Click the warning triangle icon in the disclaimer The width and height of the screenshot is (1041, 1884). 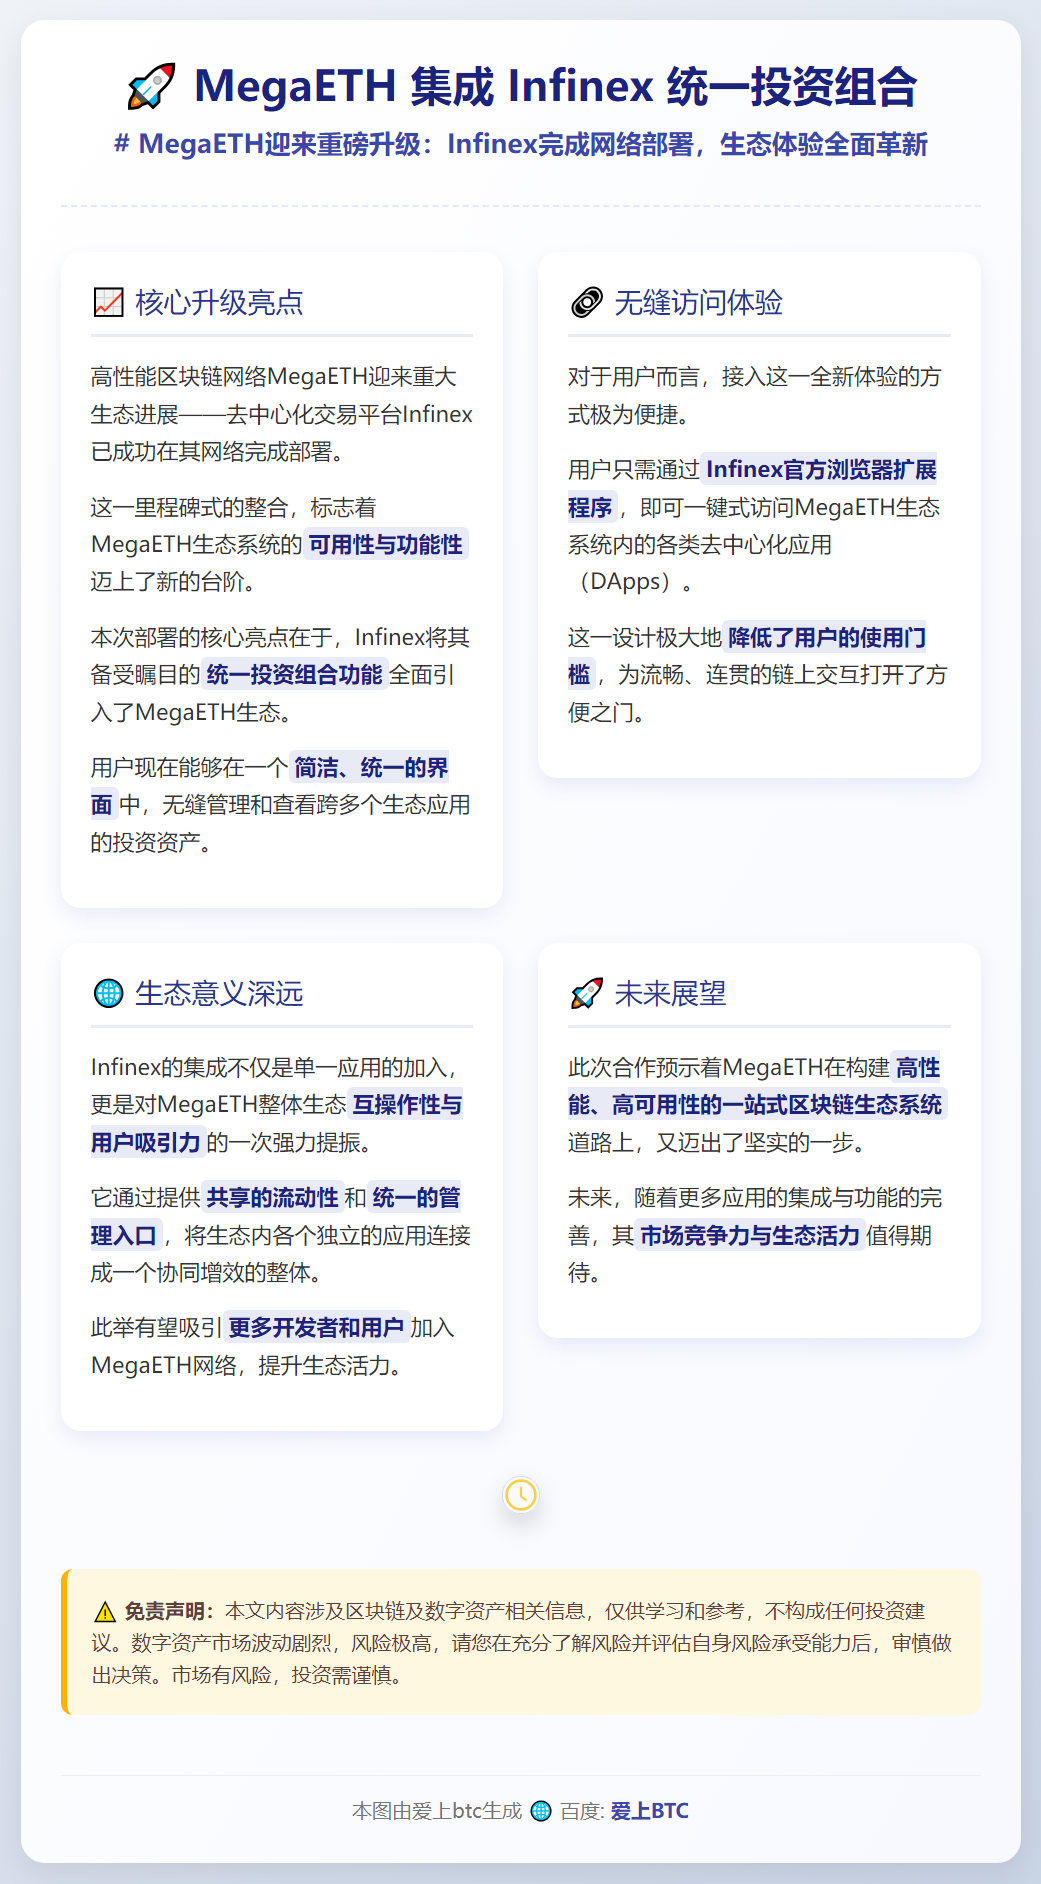click(105, 1612)
